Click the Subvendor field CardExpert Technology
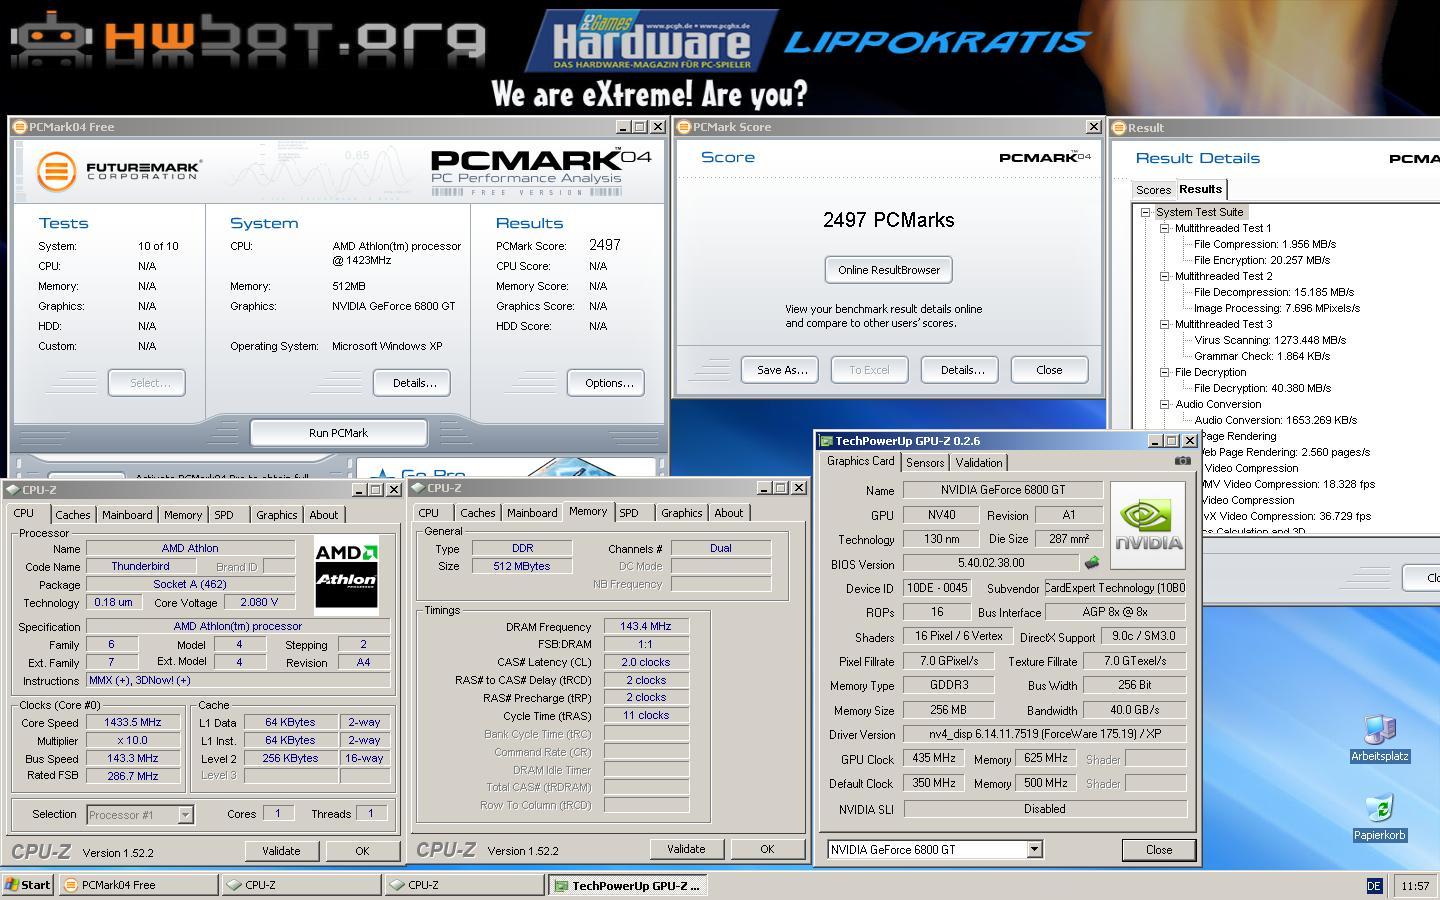The height and width of the screenshot is (900, 1440). 1115,588
